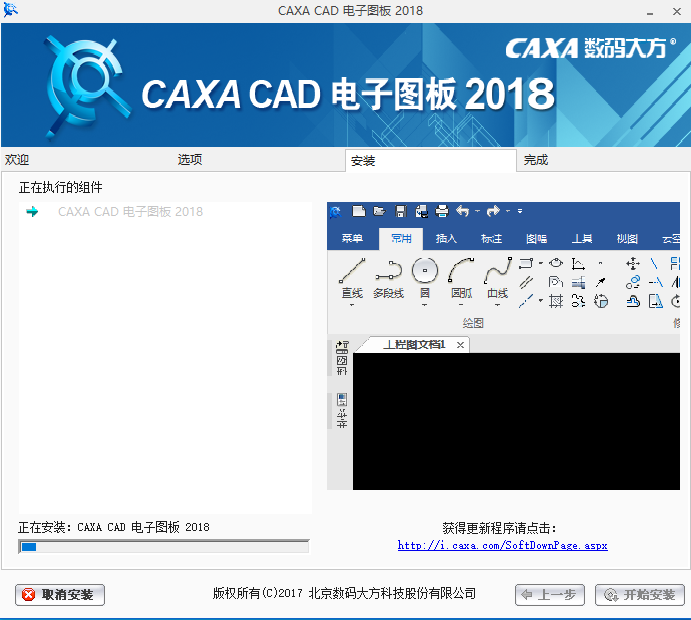Close the 工程图文档1 tab in the preview
The width and height of the screenshot is (691, 620).
tap(461, 345)
